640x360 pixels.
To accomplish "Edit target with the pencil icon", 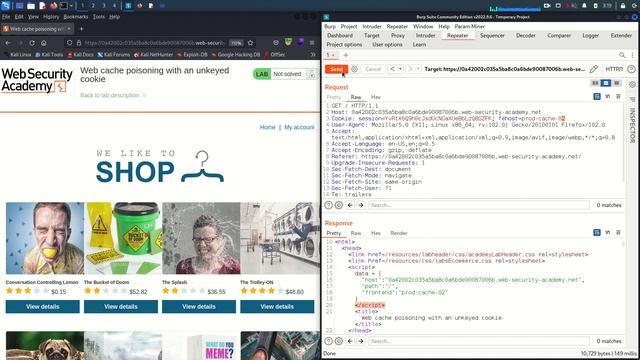I will (x=594, y=69).
